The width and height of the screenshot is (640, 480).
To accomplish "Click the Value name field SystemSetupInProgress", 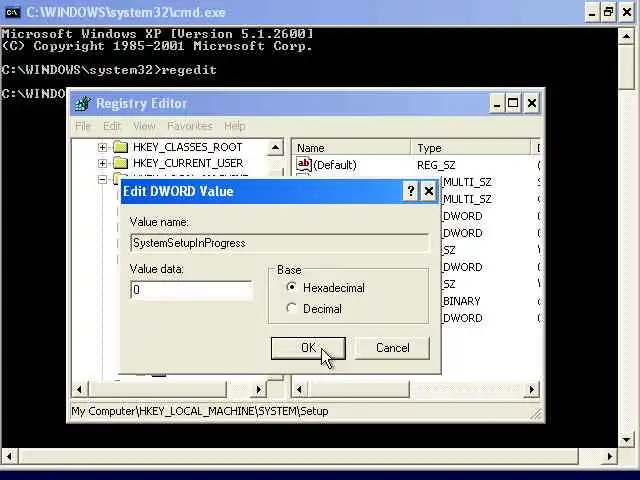I will [x=280, y=243].
